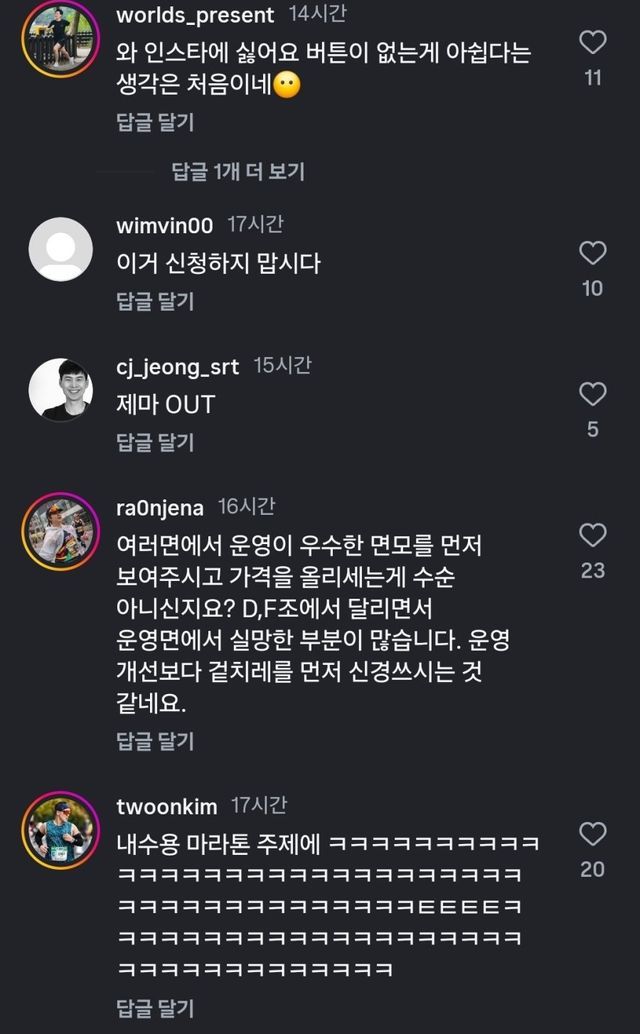Reply to cj_jeong_srt's comment
The width and height of the screenshot is (640, 1034).
155,442
